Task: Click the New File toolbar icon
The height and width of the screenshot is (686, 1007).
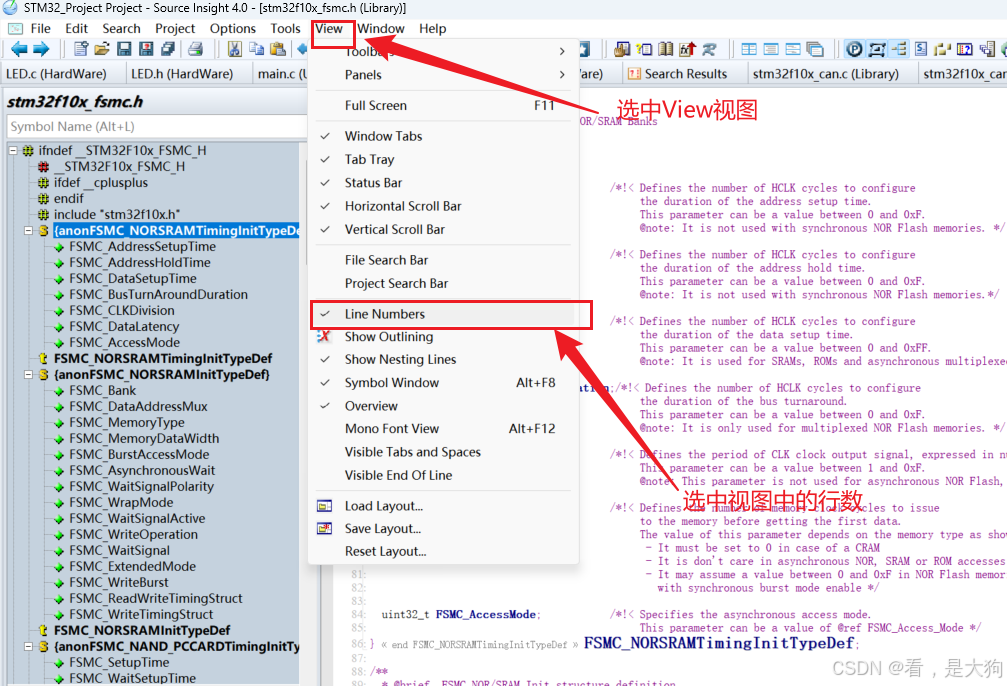Action: (81, 49)
